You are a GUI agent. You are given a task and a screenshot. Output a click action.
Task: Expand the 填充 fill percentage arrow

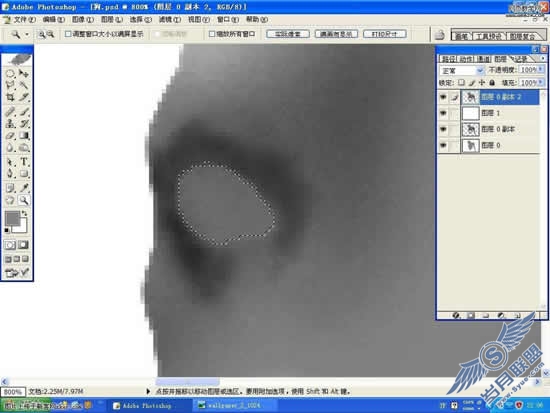(541, 82)
